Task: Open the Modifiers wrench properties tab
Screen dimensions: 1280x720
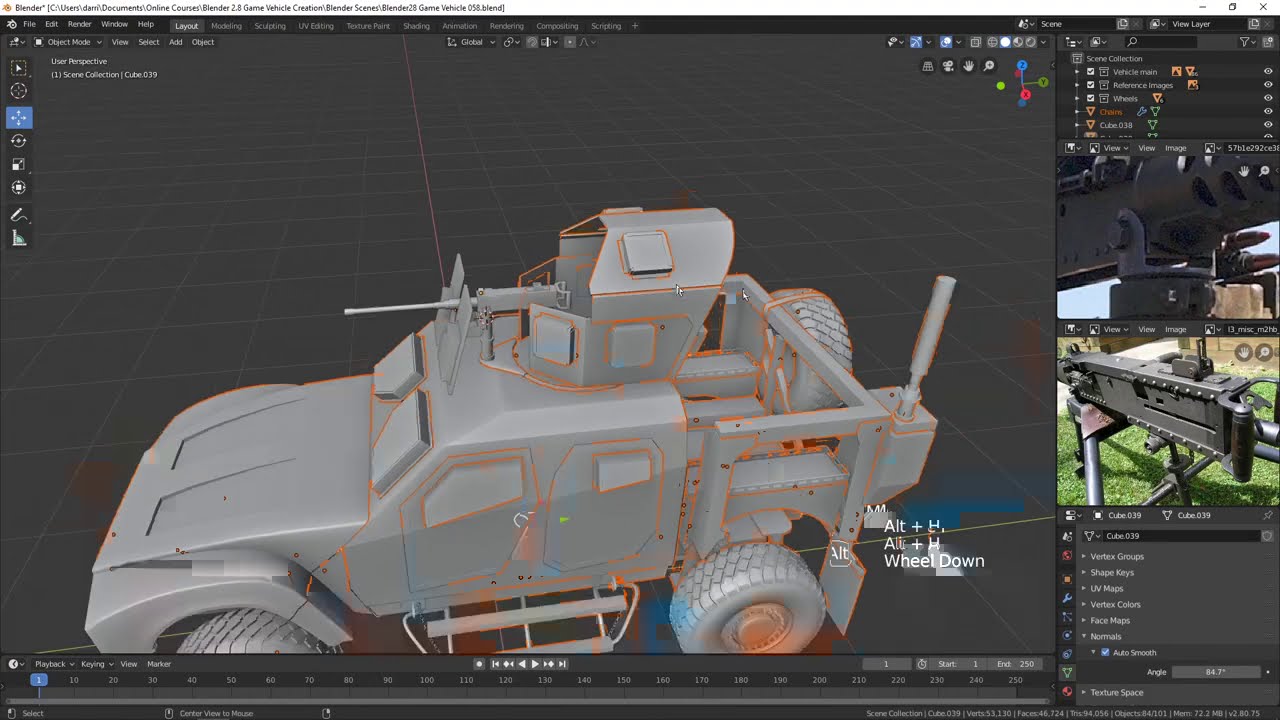Action: [1067, 598]
